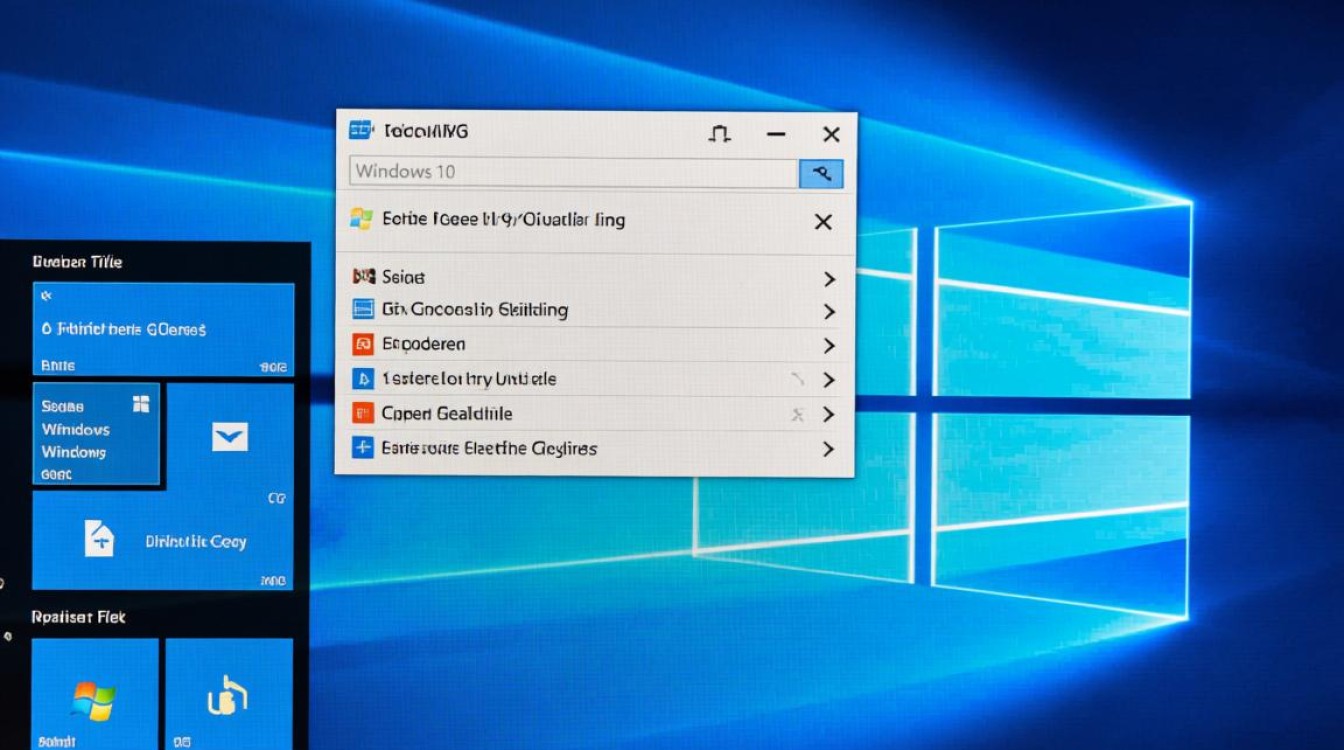
Task: Select the pin toggle in the title bar
Action: [x=719, y=133]
